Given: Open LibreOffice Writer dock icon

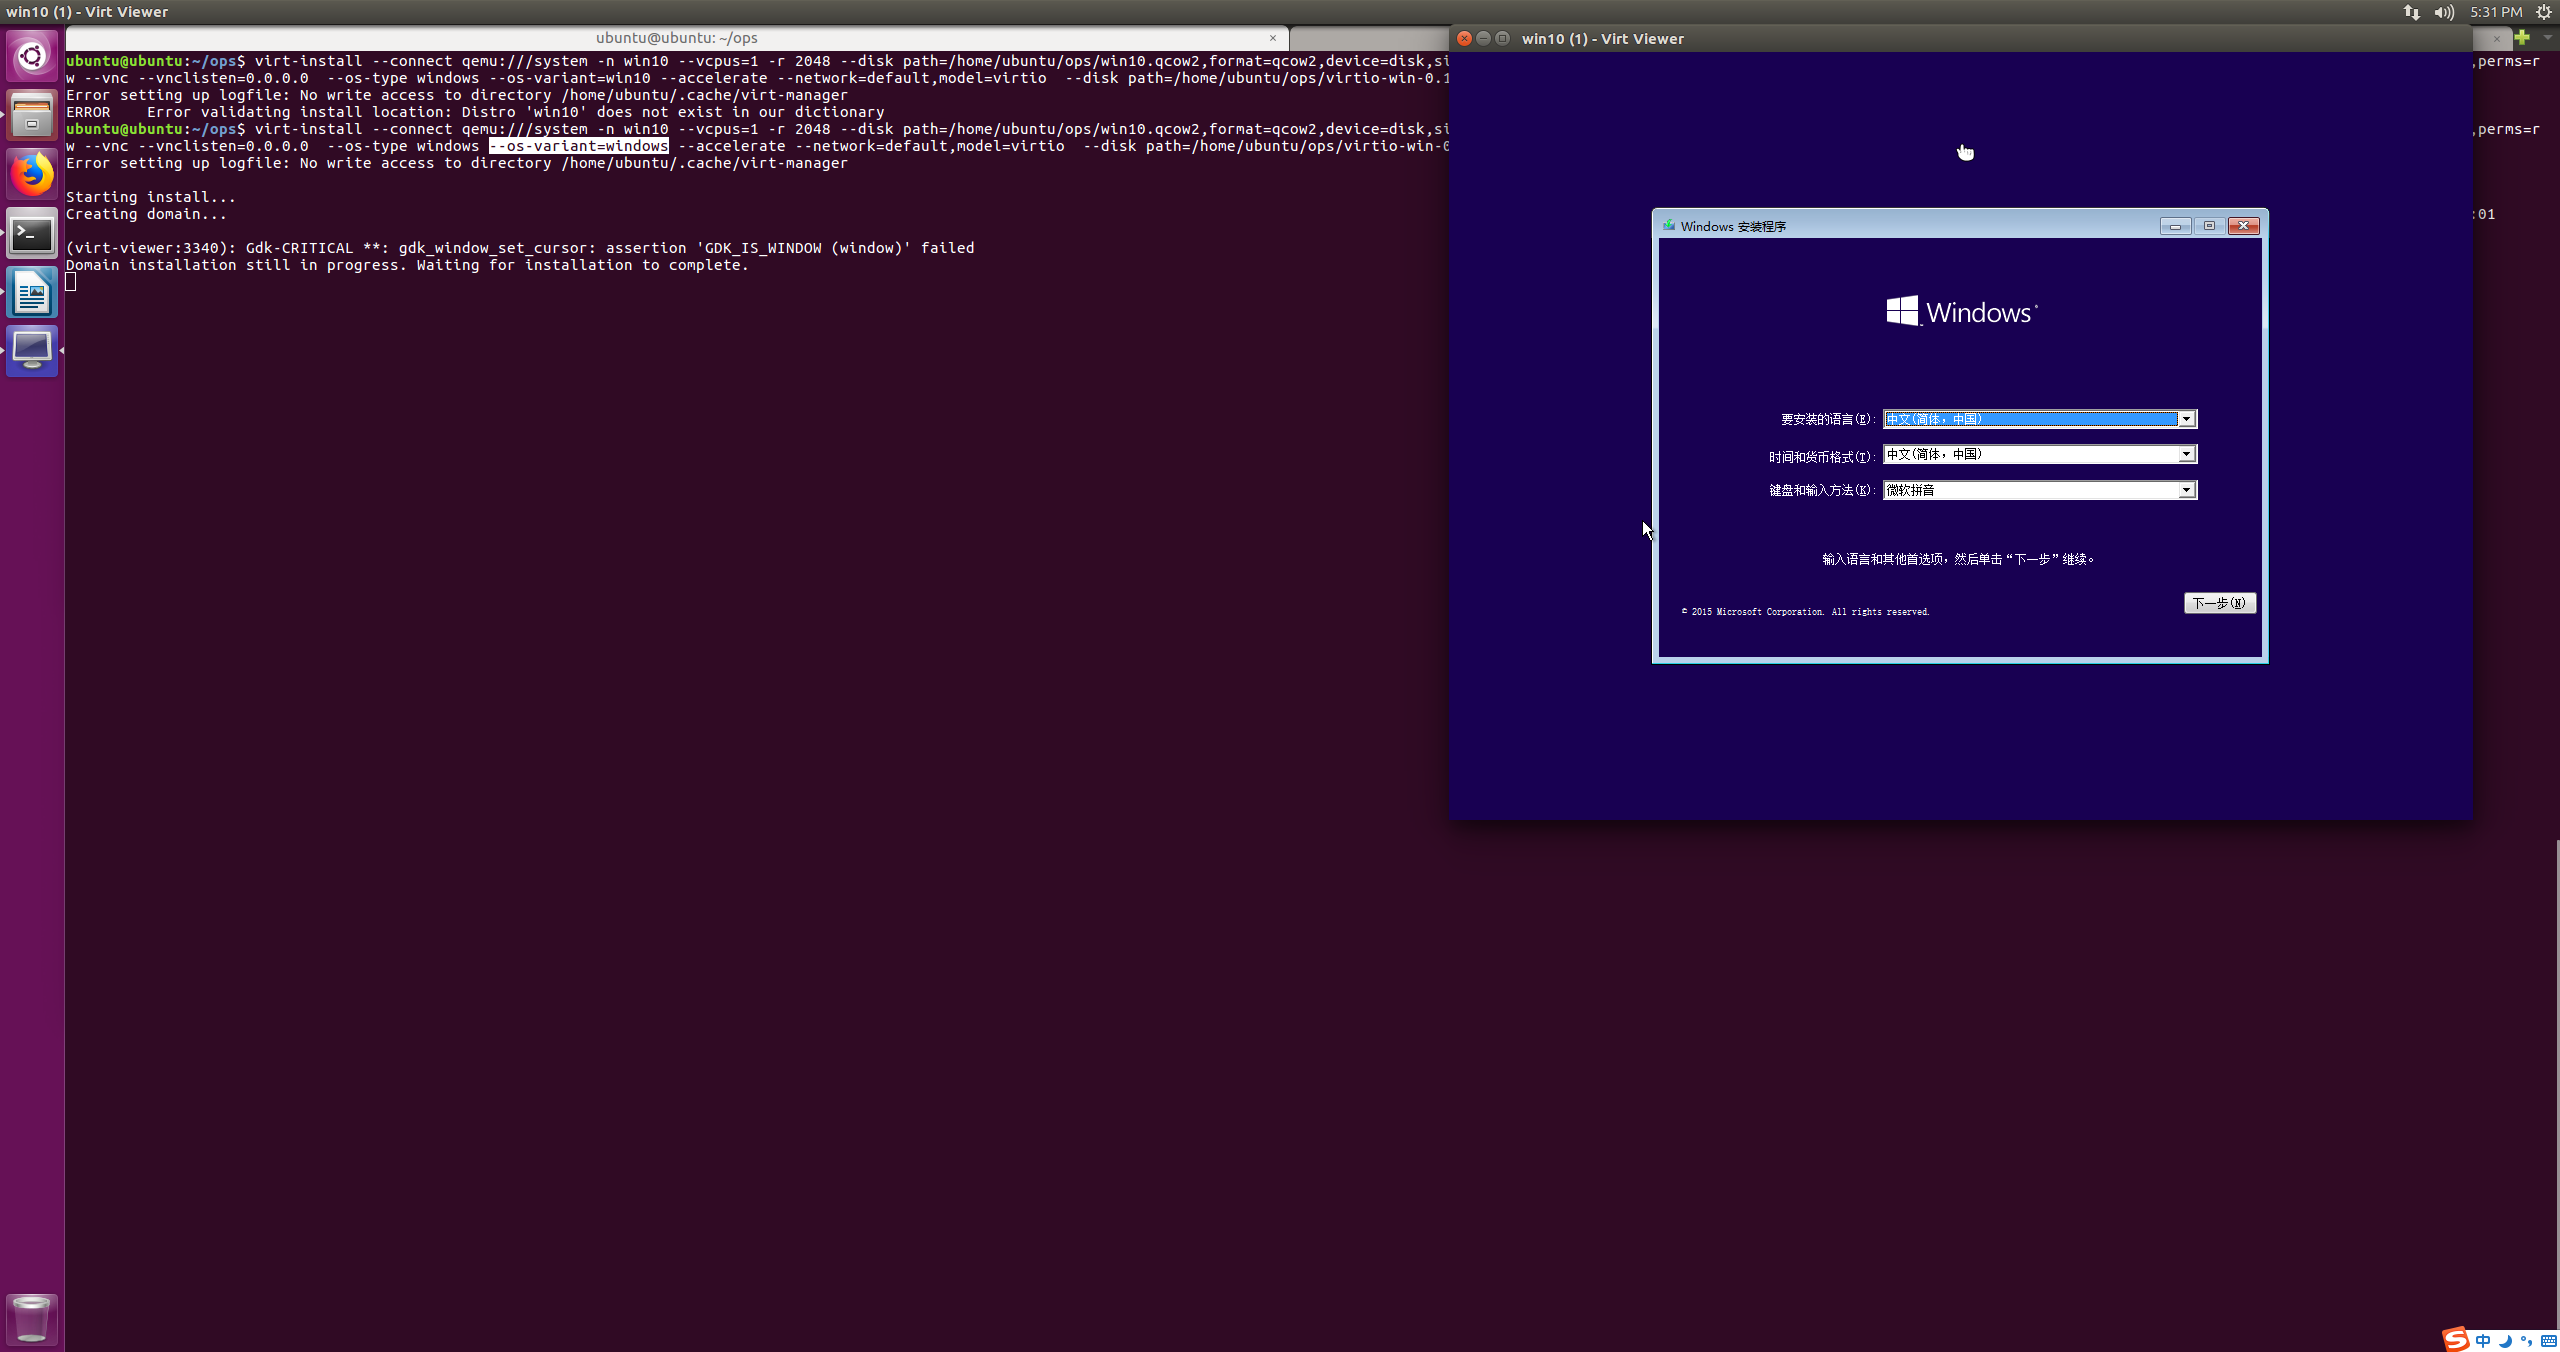Looking at the screenshot, I should (x=32, y=293).
